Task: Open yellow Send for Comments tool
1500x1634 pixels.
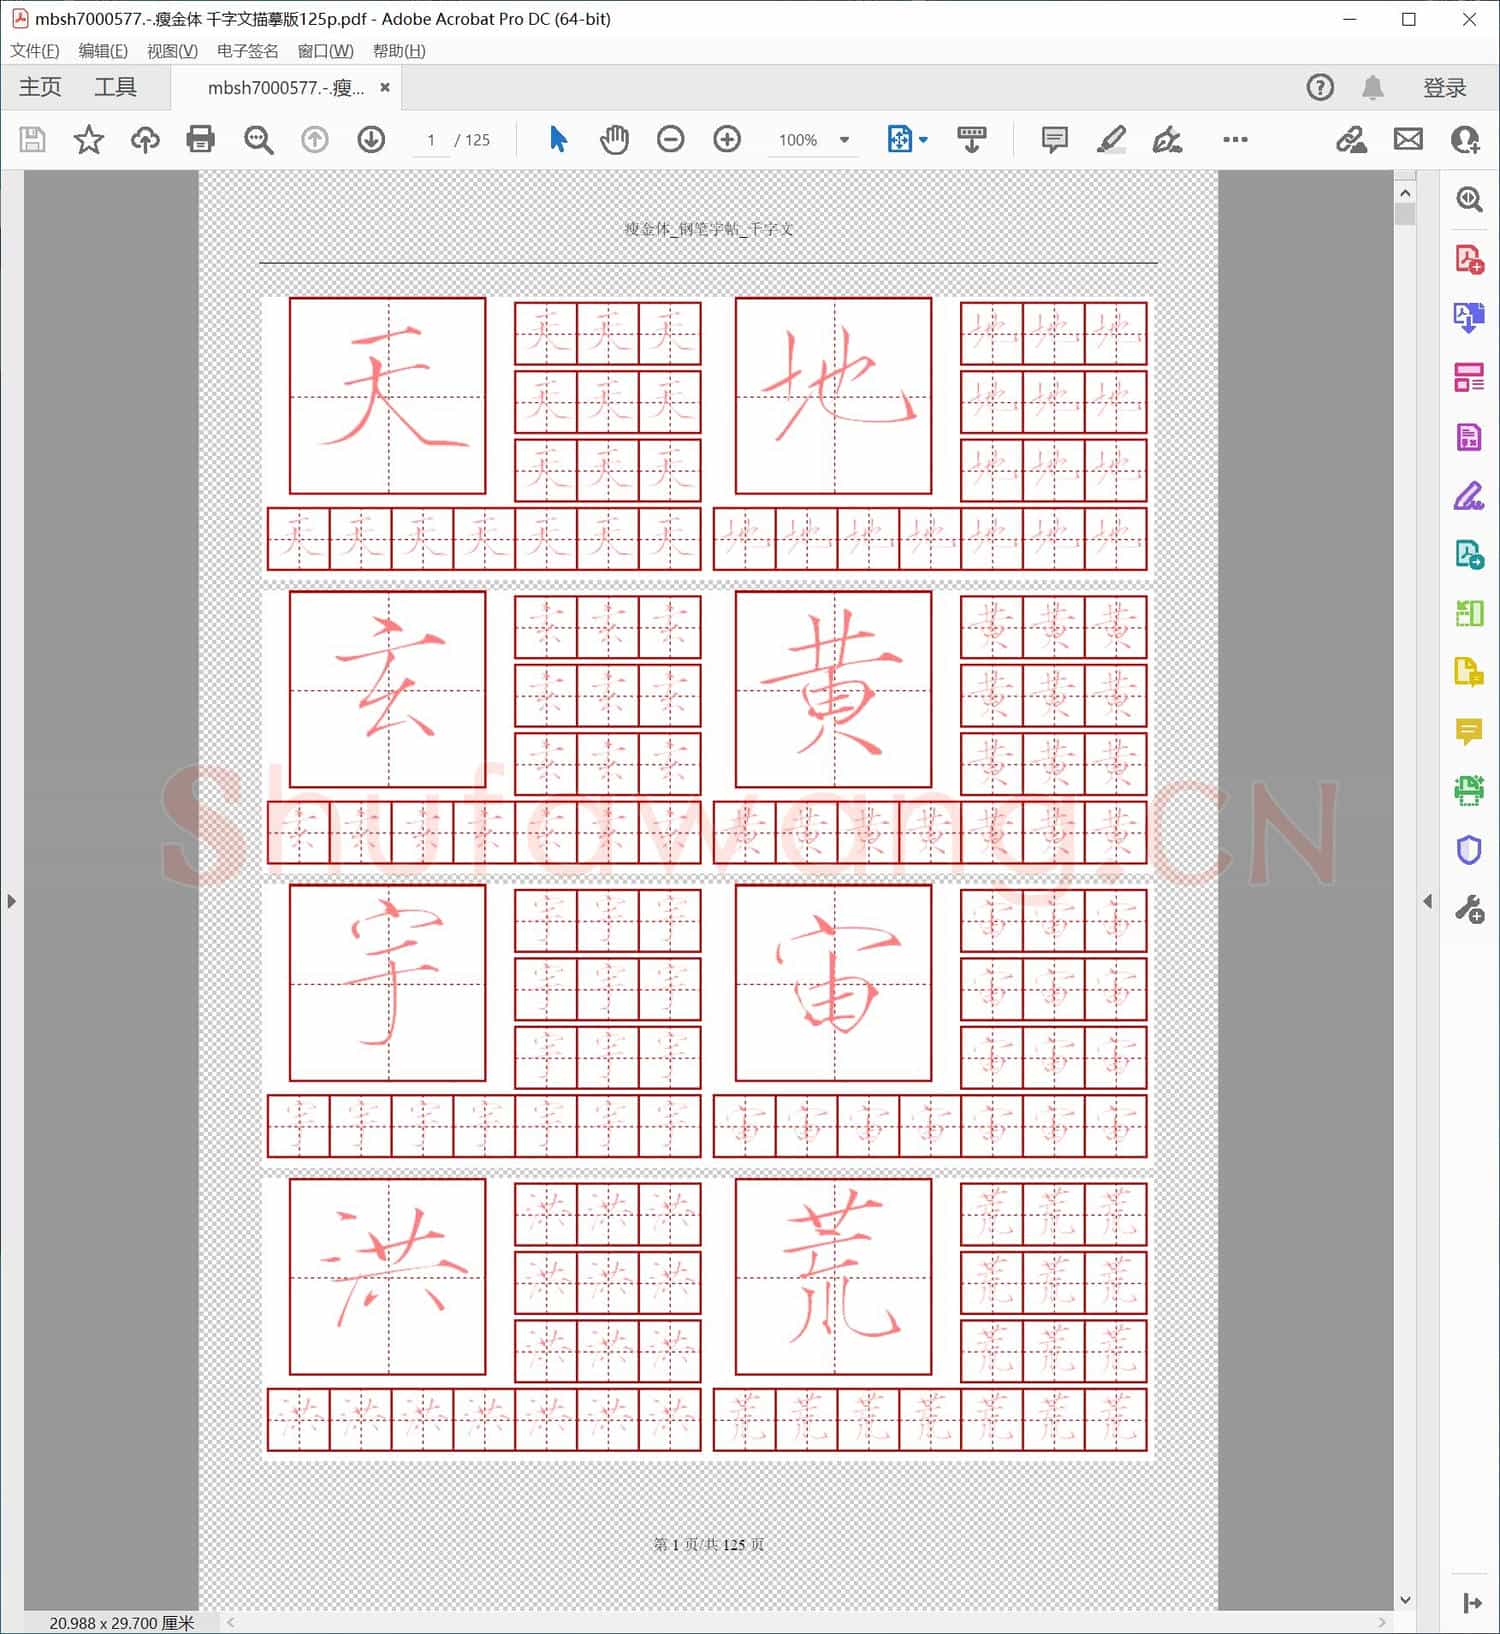Action: [x=1469, y=672]
